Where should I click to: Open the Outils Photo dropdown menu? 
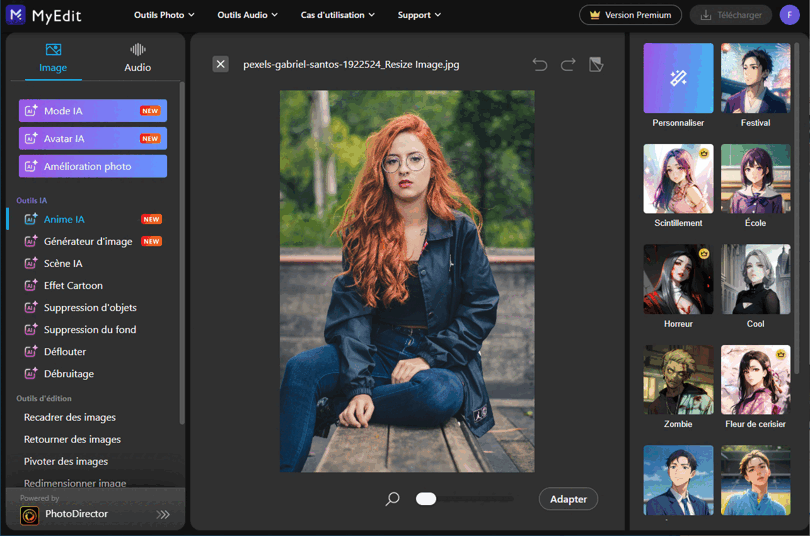coord(164,15)
